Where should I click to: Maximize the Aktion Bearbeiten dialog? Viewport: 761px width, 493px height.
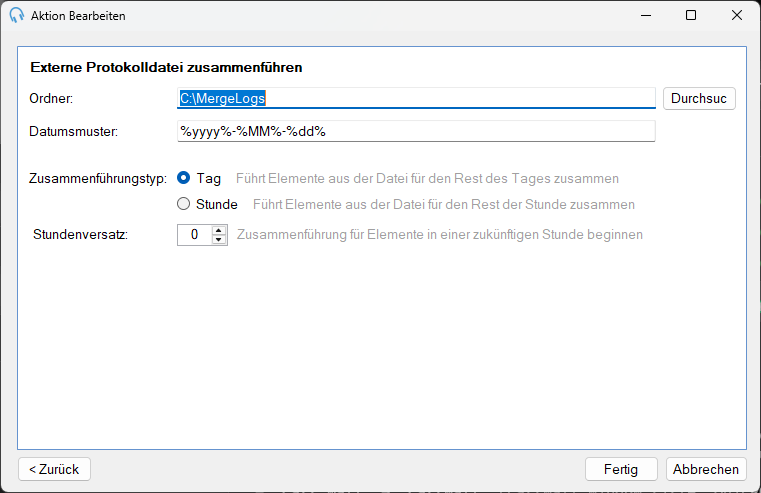tap(691, 16)
